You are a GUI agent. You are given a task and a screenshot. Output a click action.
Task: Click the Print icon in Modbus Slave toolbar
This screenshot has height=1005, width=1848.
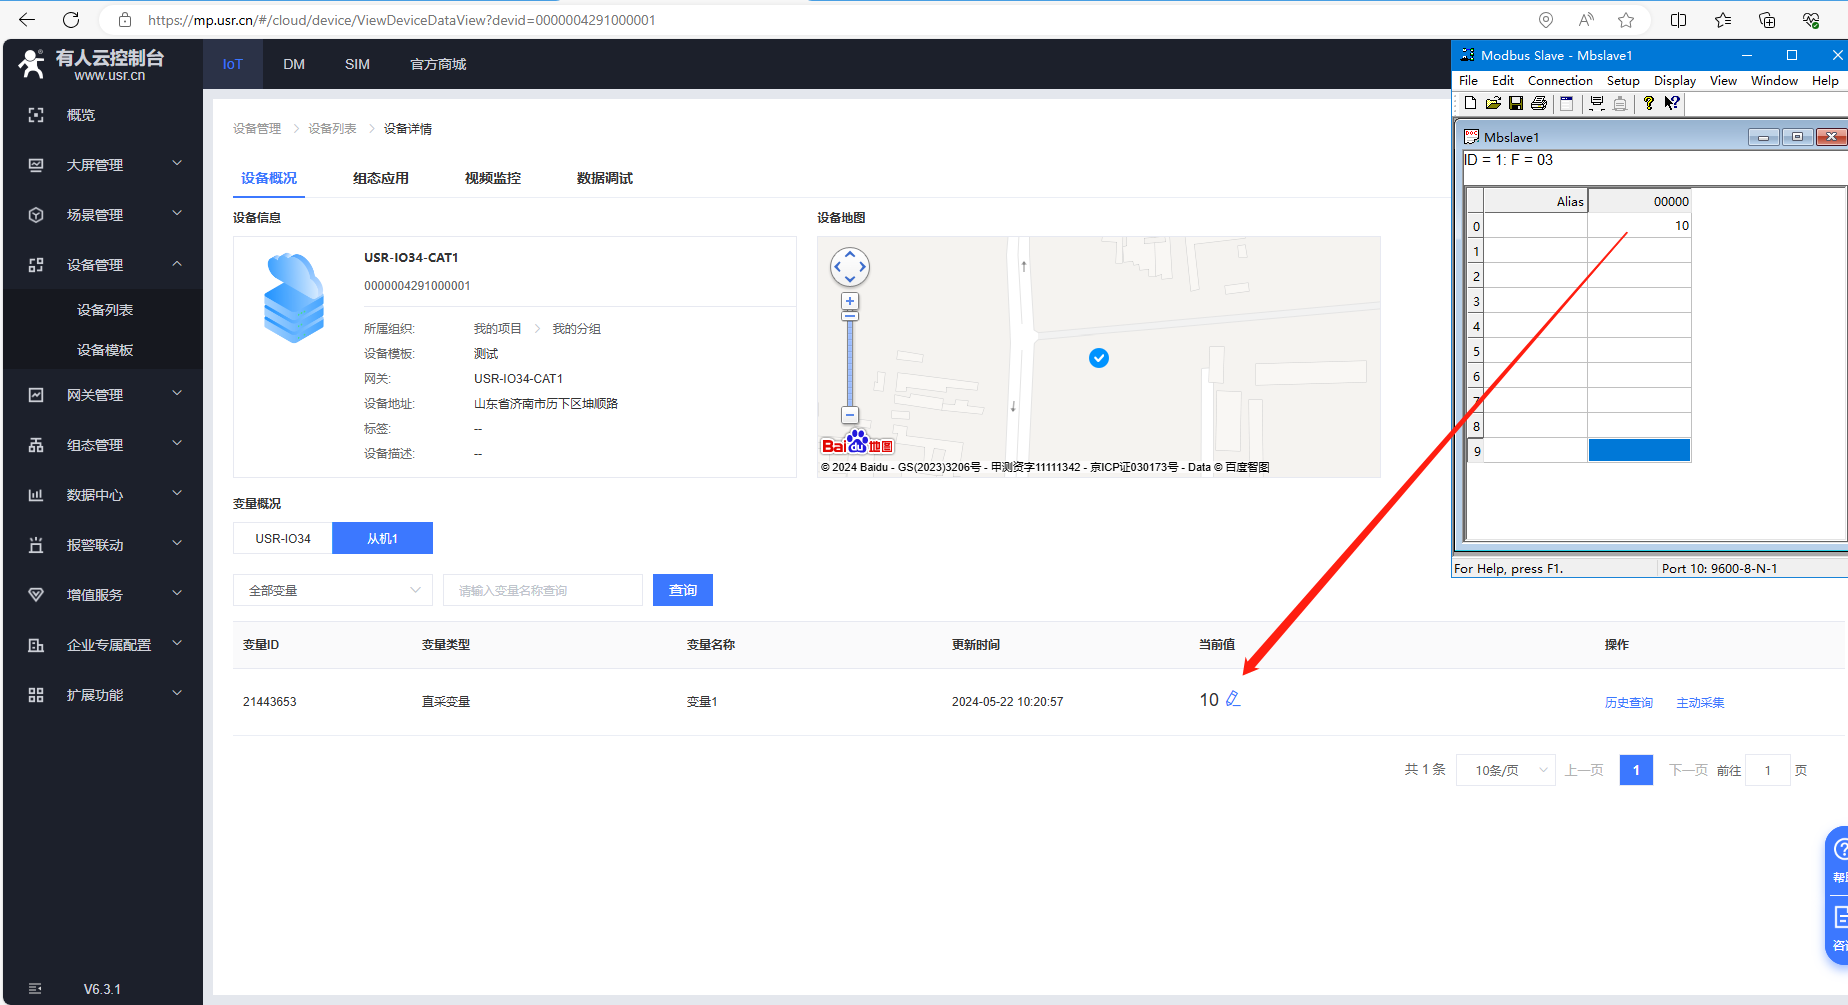coord(1539,103)
